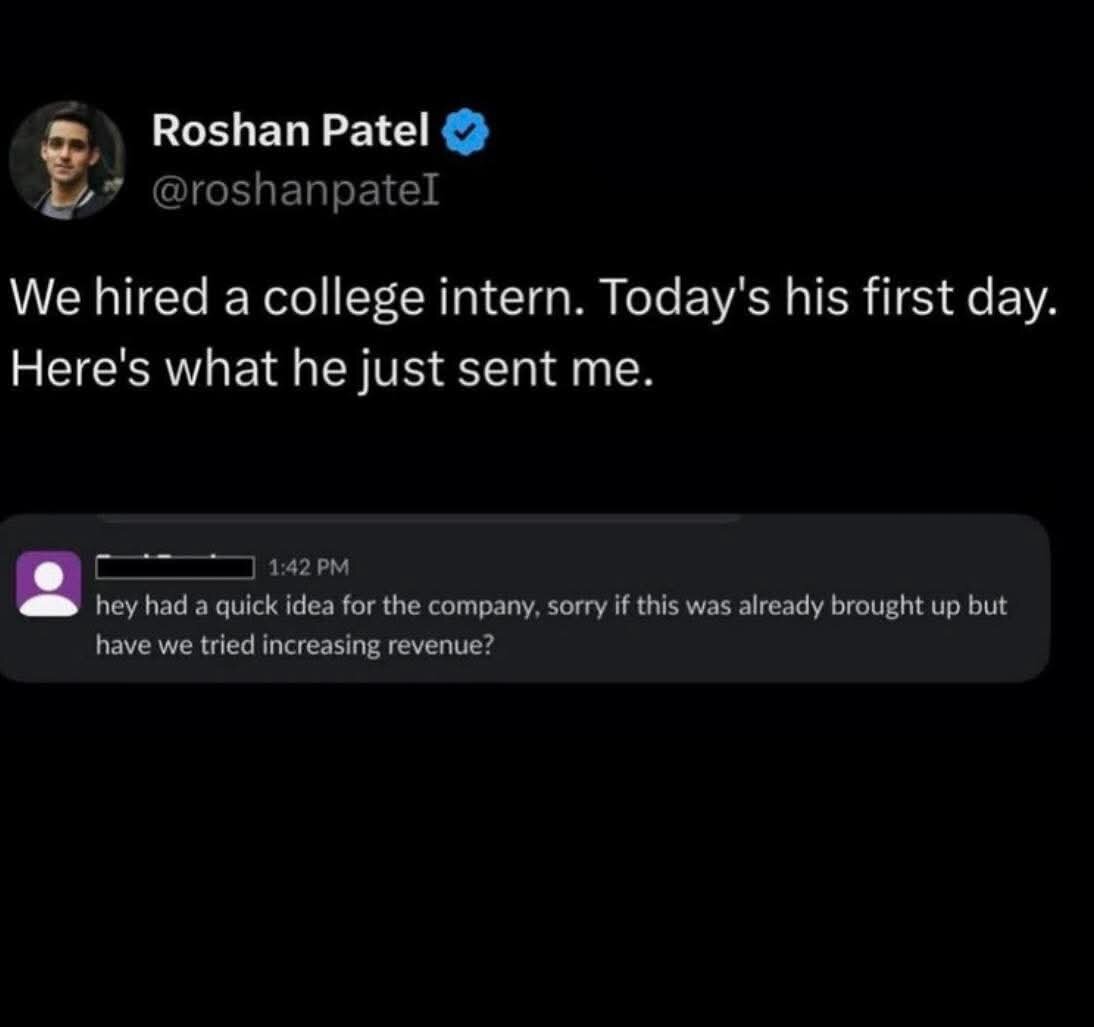1094x1027 pixels.
Task: Click the line "Here's what he just sent me."
Action: coord(331,369)
